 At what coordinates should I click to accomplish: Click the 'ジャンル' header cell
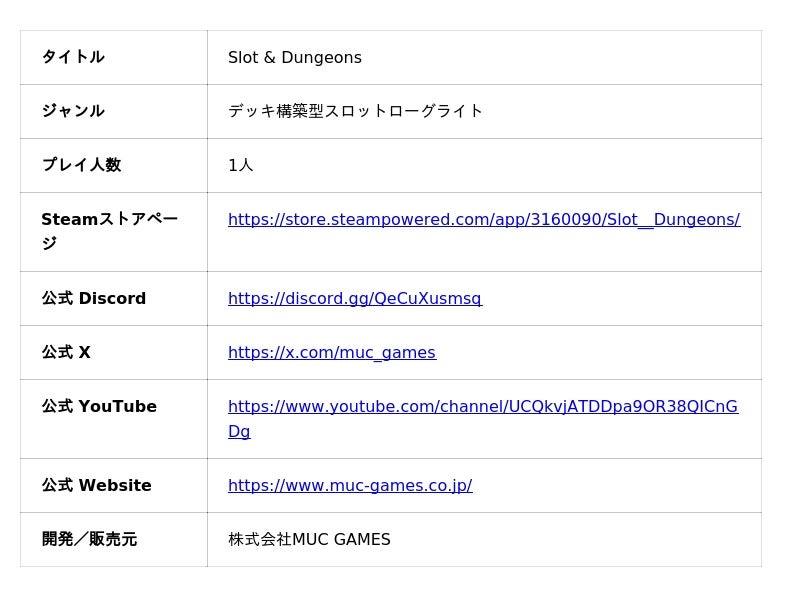pos(73,112)
